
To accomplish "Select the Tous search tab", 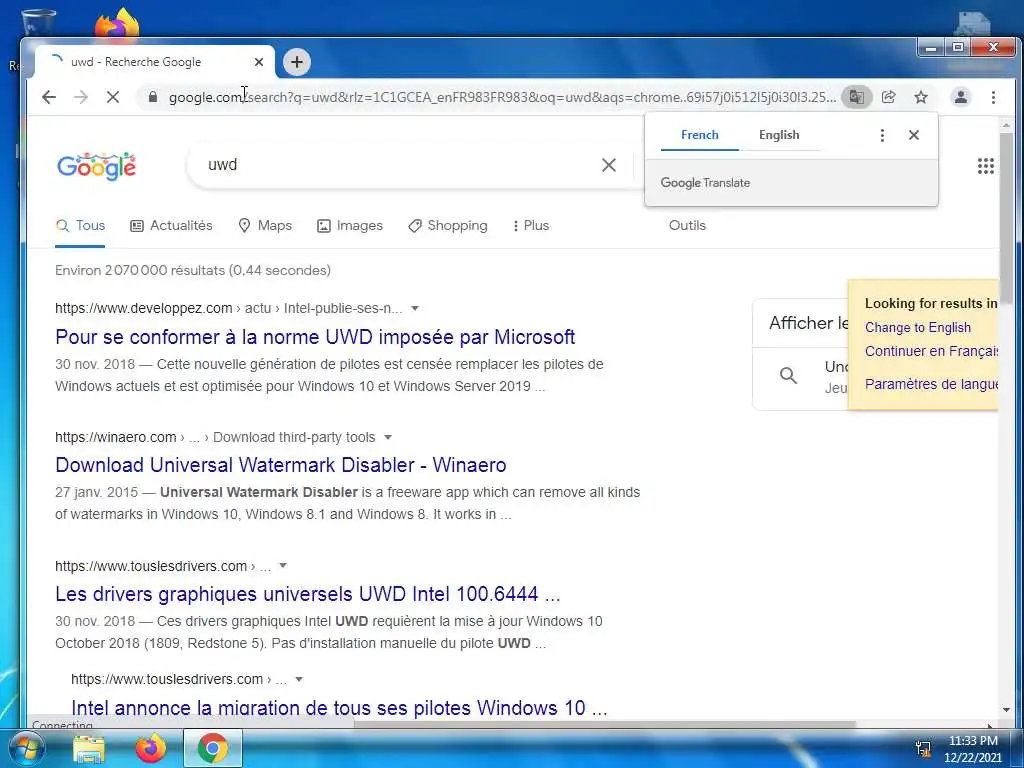I will 80,226.
